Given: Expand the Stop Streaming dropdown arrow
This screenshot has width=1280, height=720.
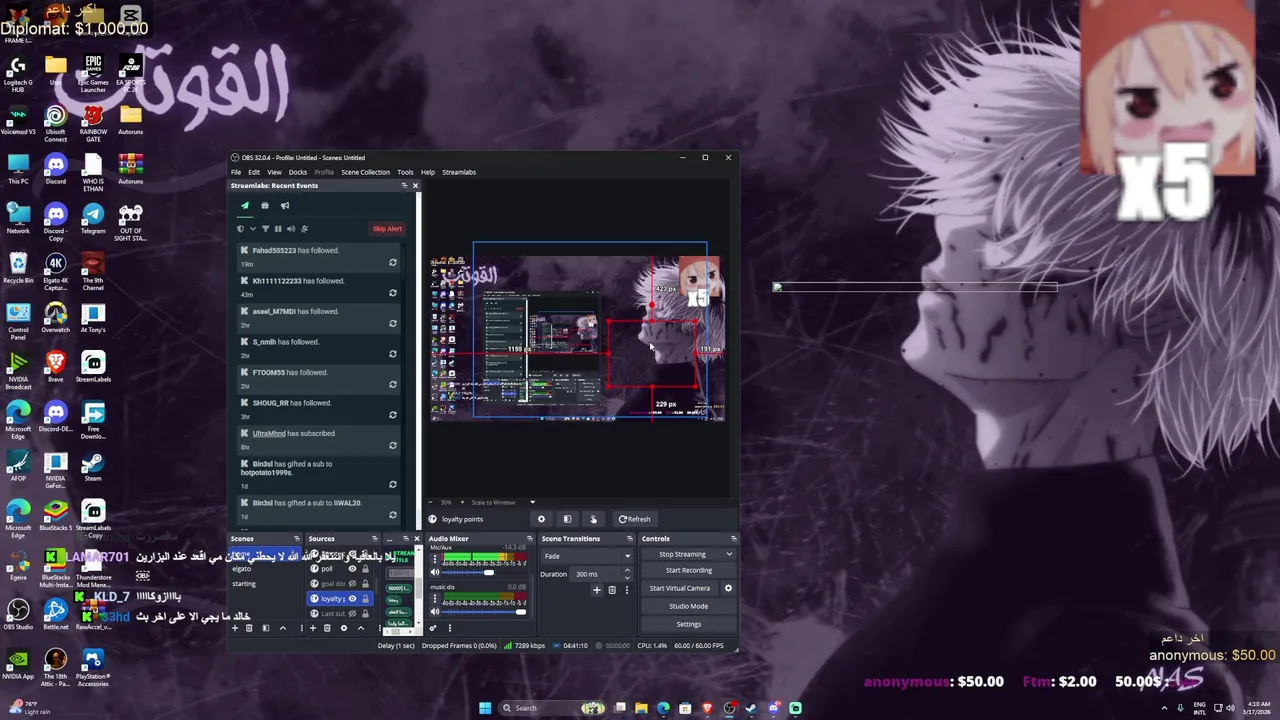Looking at the screenshot, I should pos(729,554).
